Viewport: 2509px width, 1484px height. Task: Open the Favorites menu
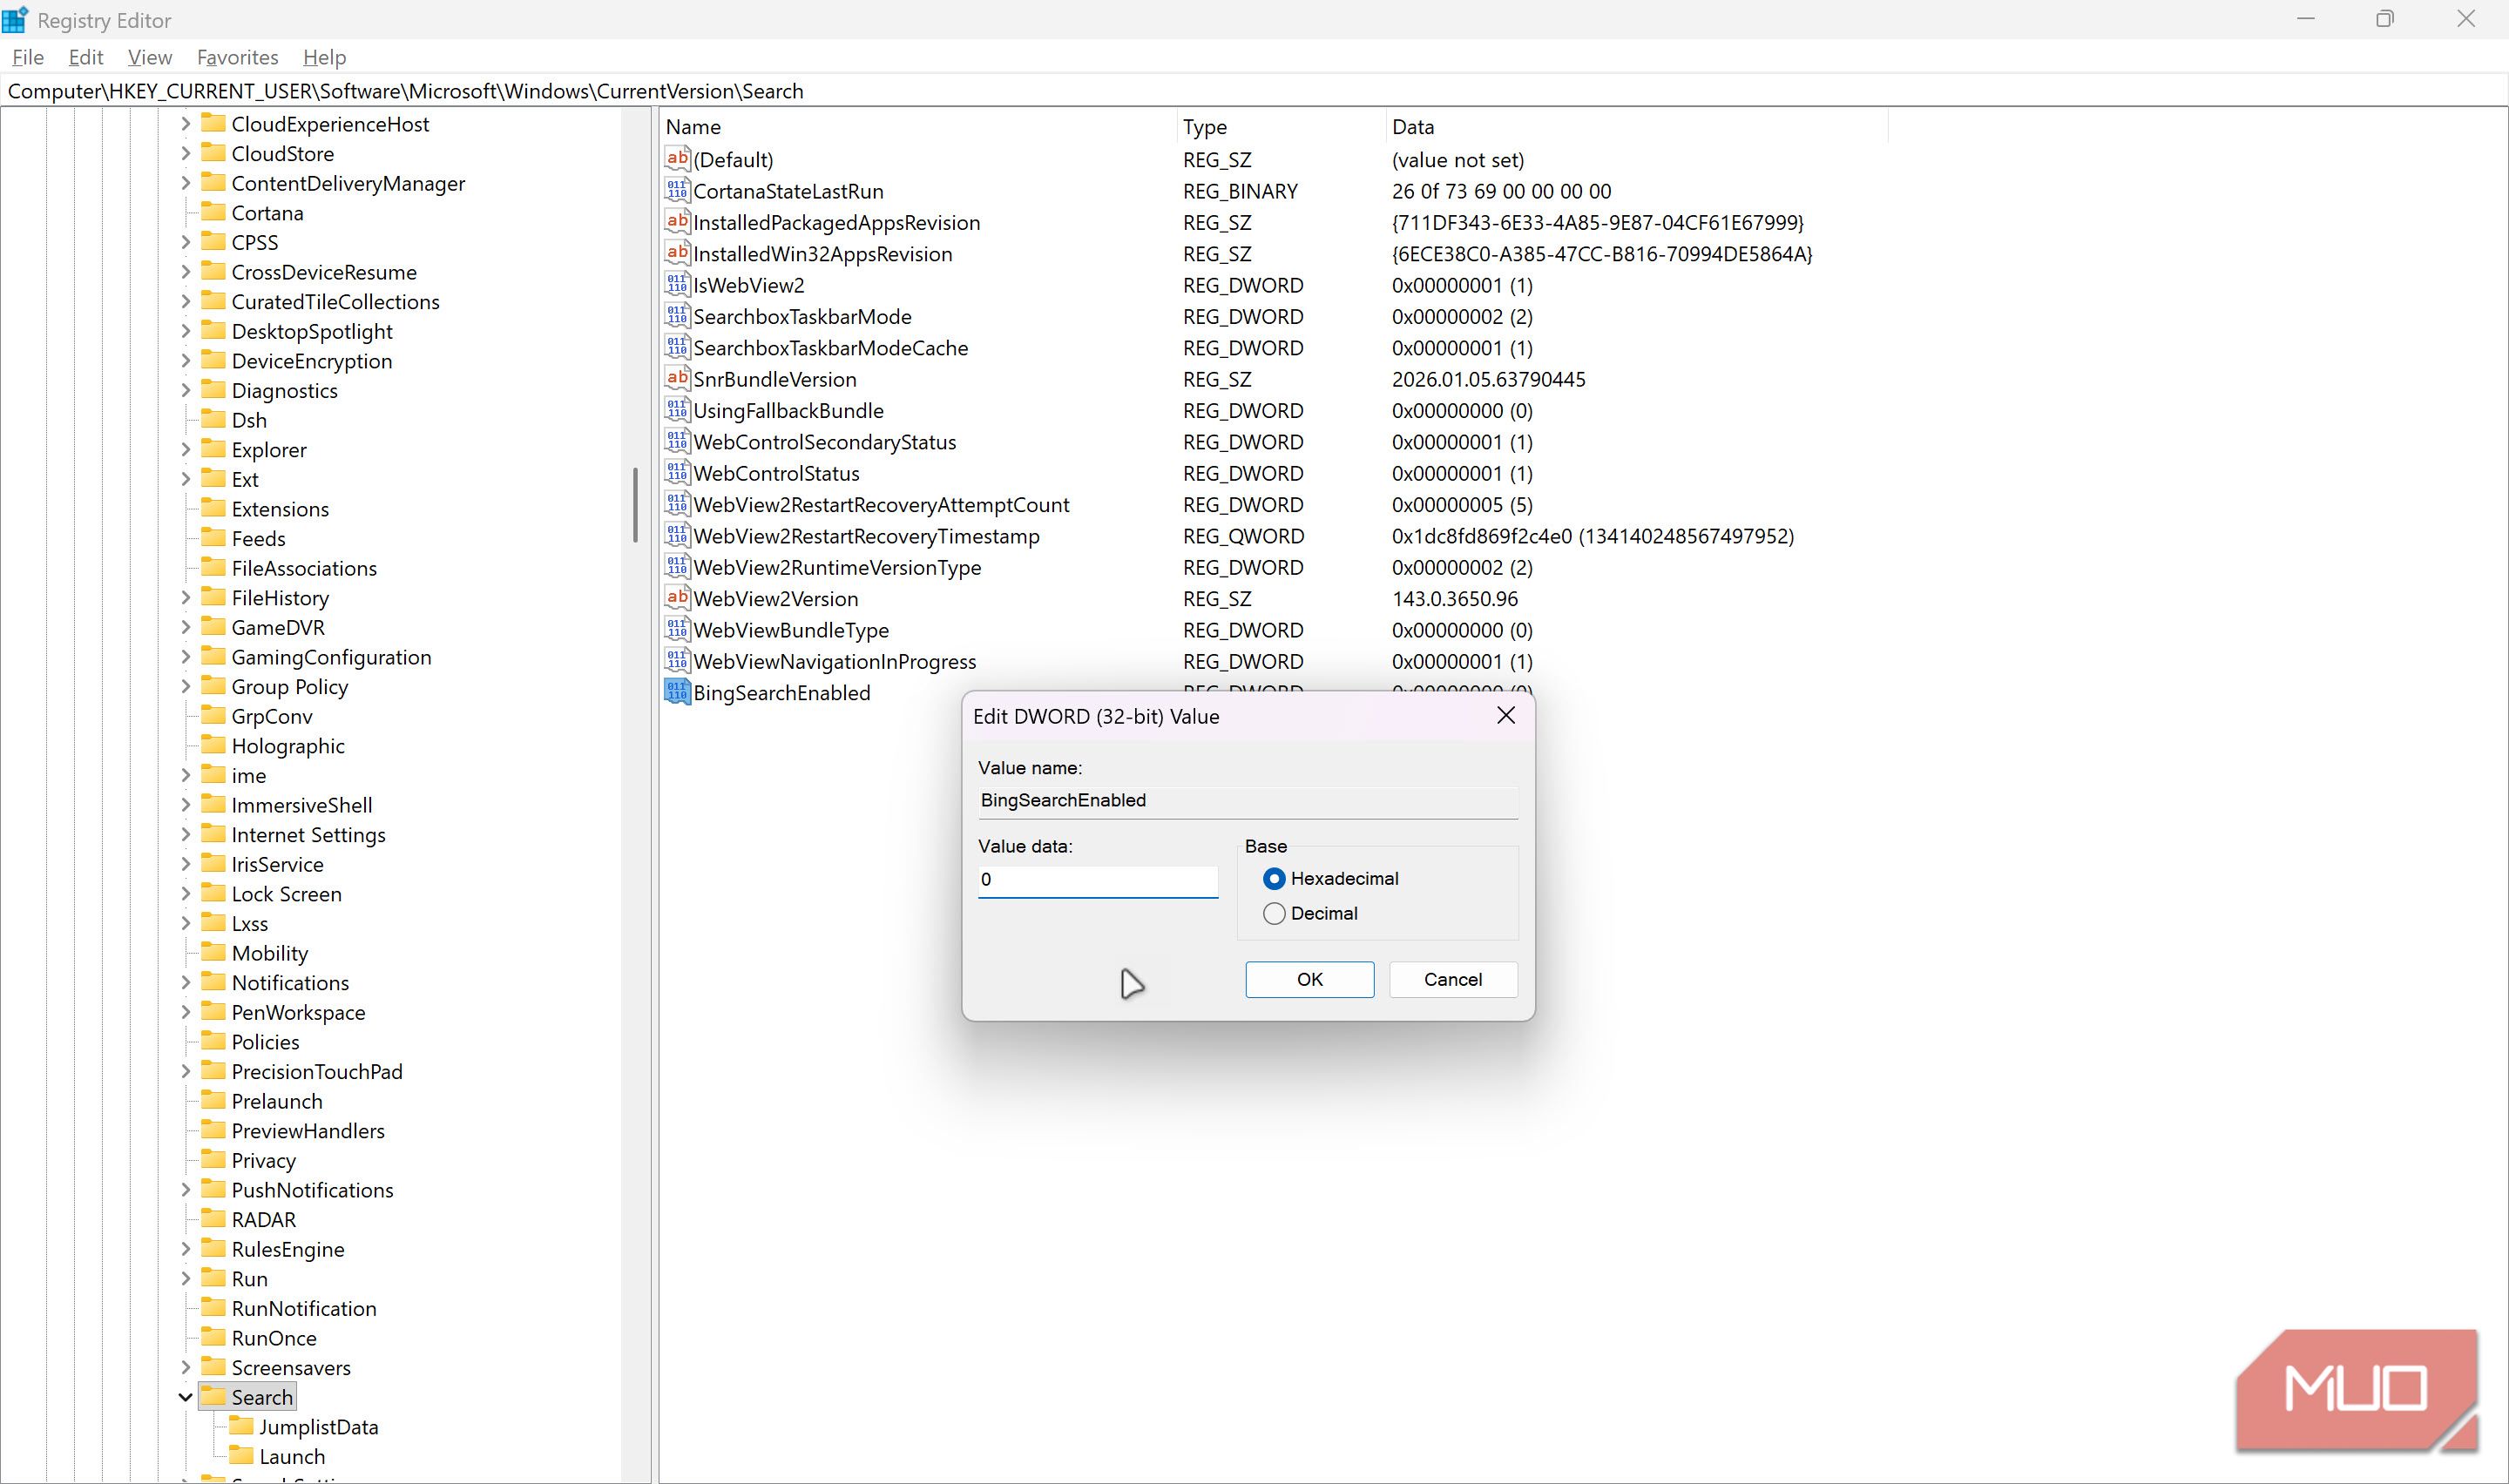[237, 57]
